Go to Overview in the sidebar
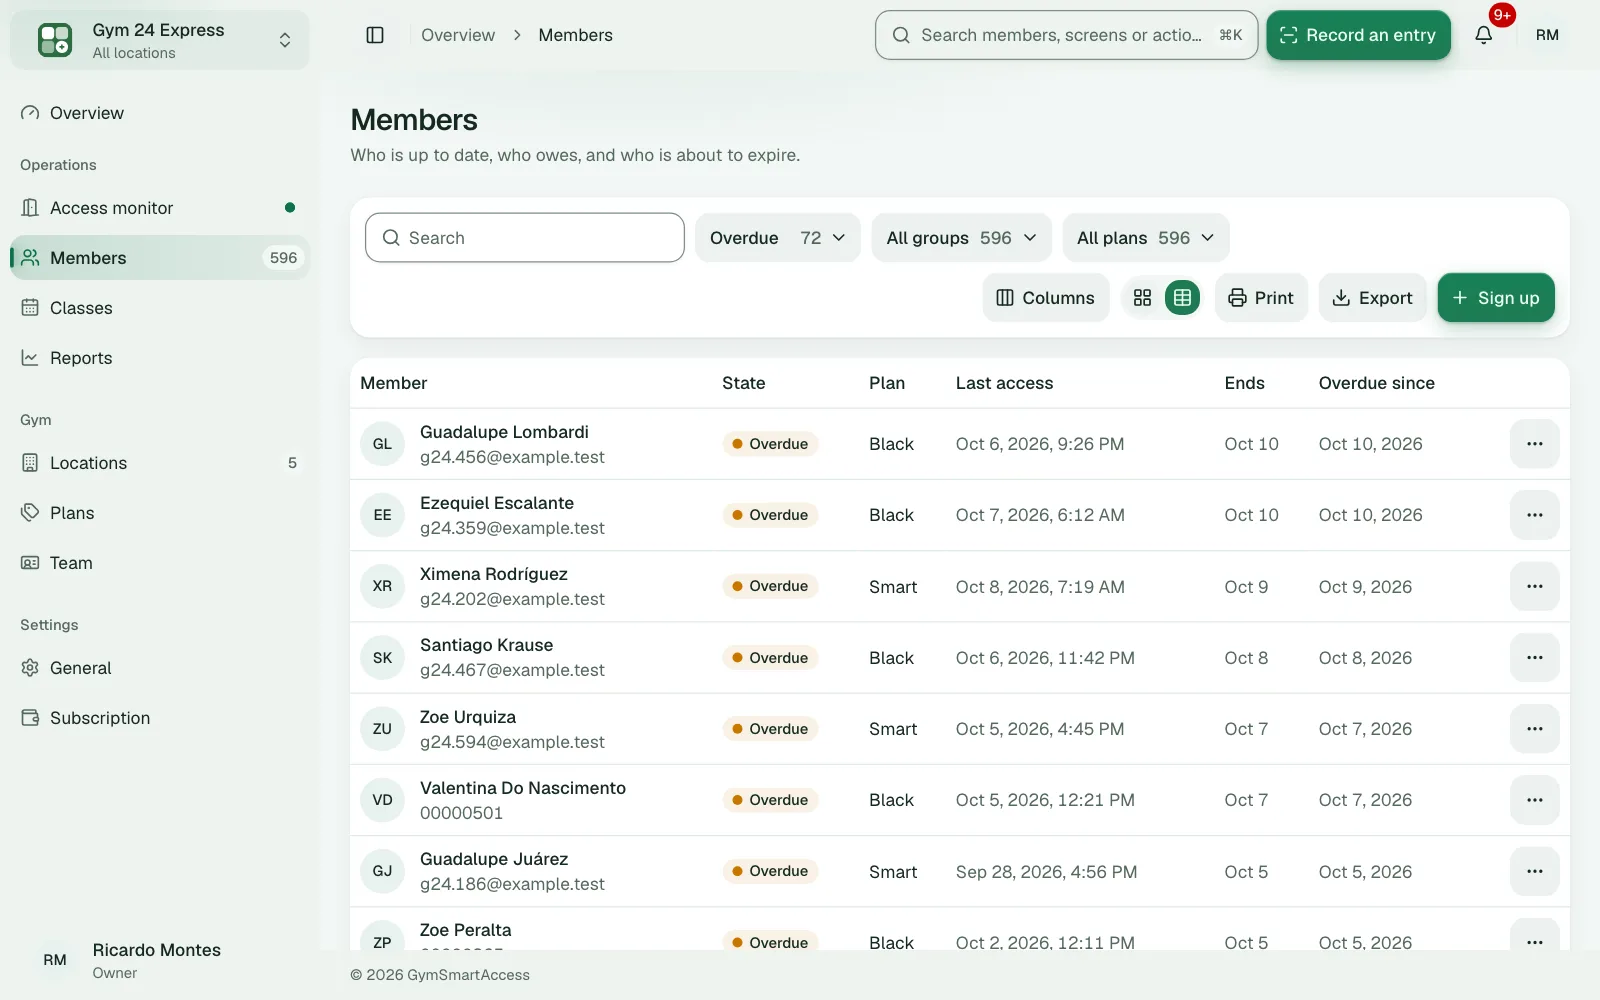Screen dimensions: 1600x1000 [160, 113]
